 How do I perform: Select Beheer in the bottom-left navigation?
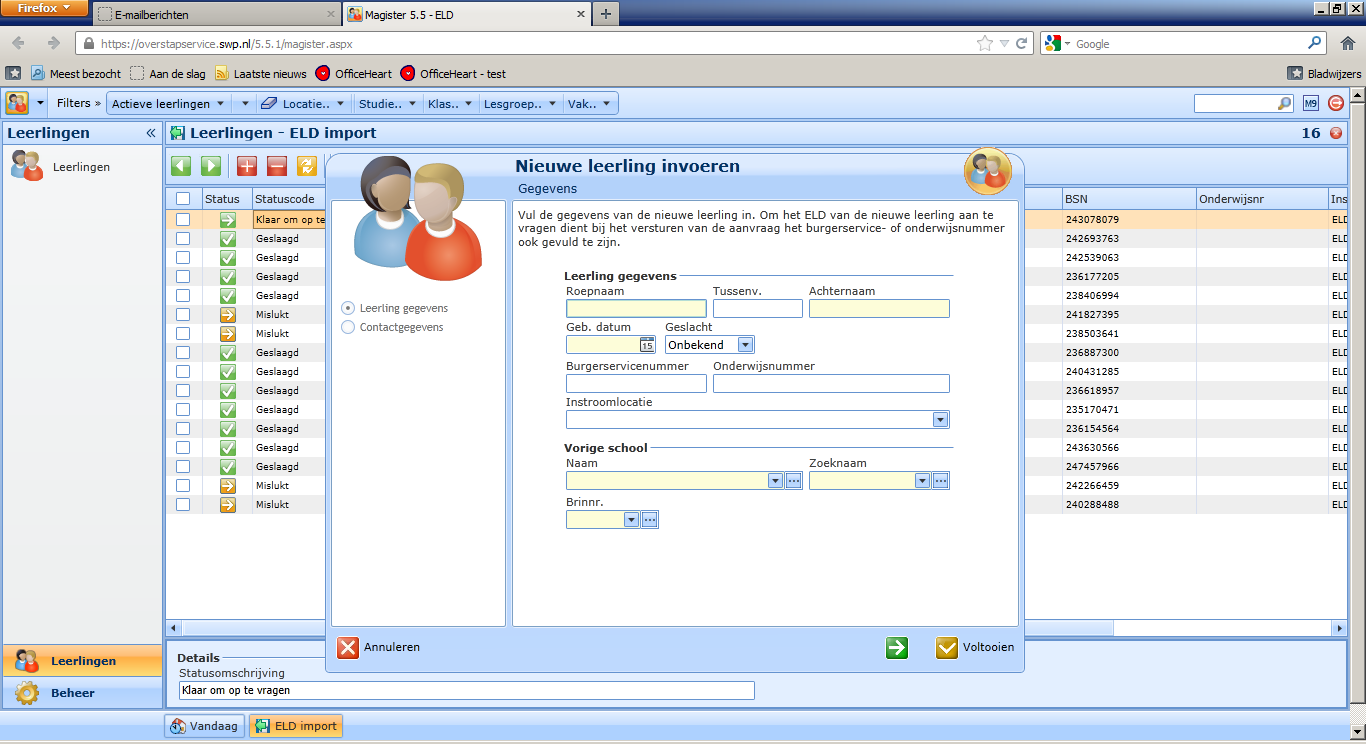tap(82, 693)
